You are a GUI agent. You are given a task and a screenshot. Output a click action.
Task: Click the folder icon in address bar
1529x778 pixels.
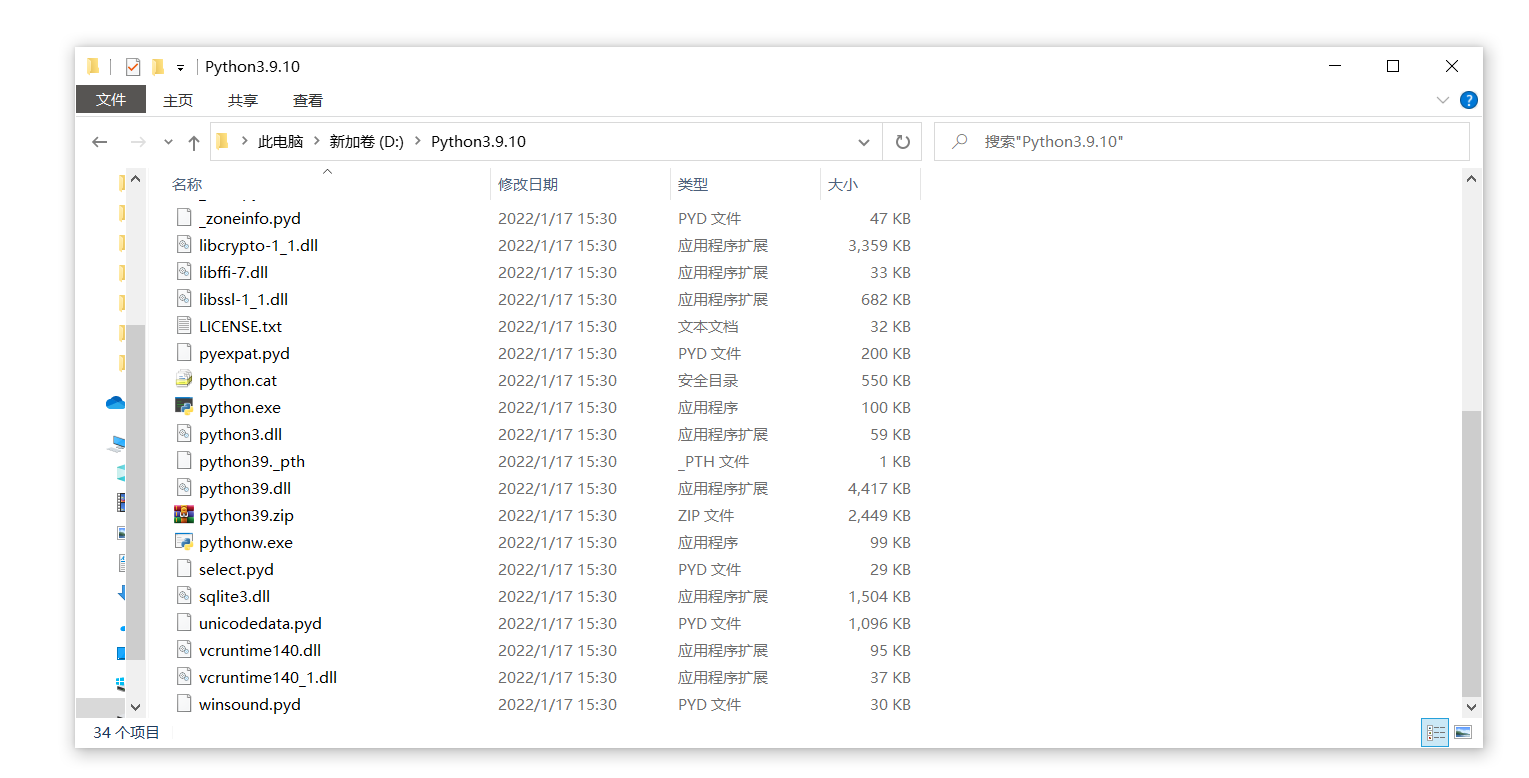[x=222, y=141]
